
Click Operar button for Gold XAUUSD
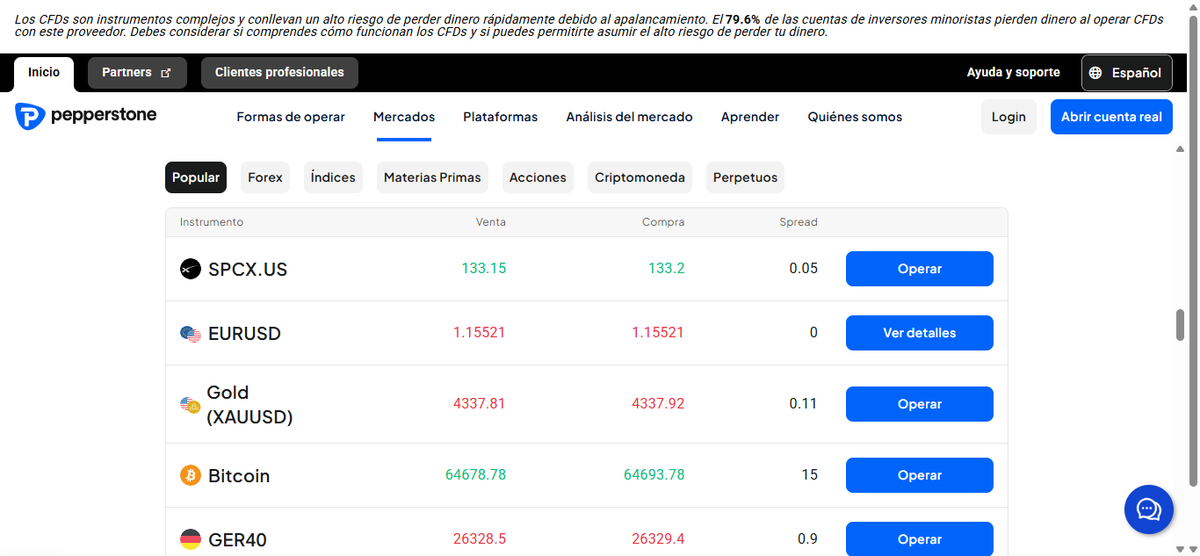(919, 404)
